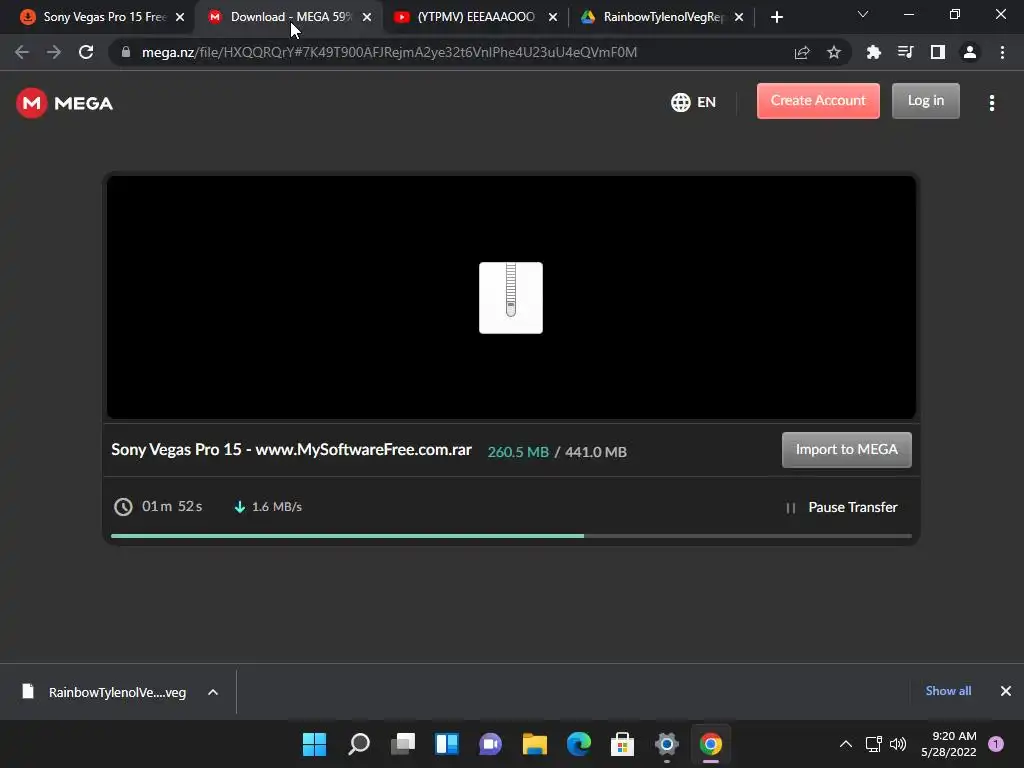Open the Widgets panel
The image size is (1024, 768).
(x=447, y=744)
